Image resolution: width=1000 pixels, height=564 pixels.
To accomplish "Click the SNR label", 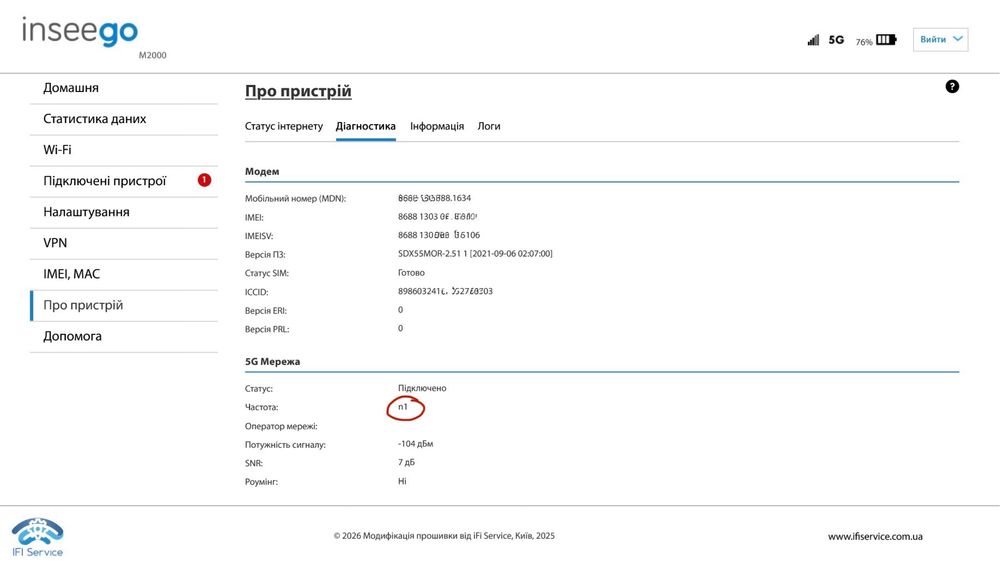I will point(254,463).
